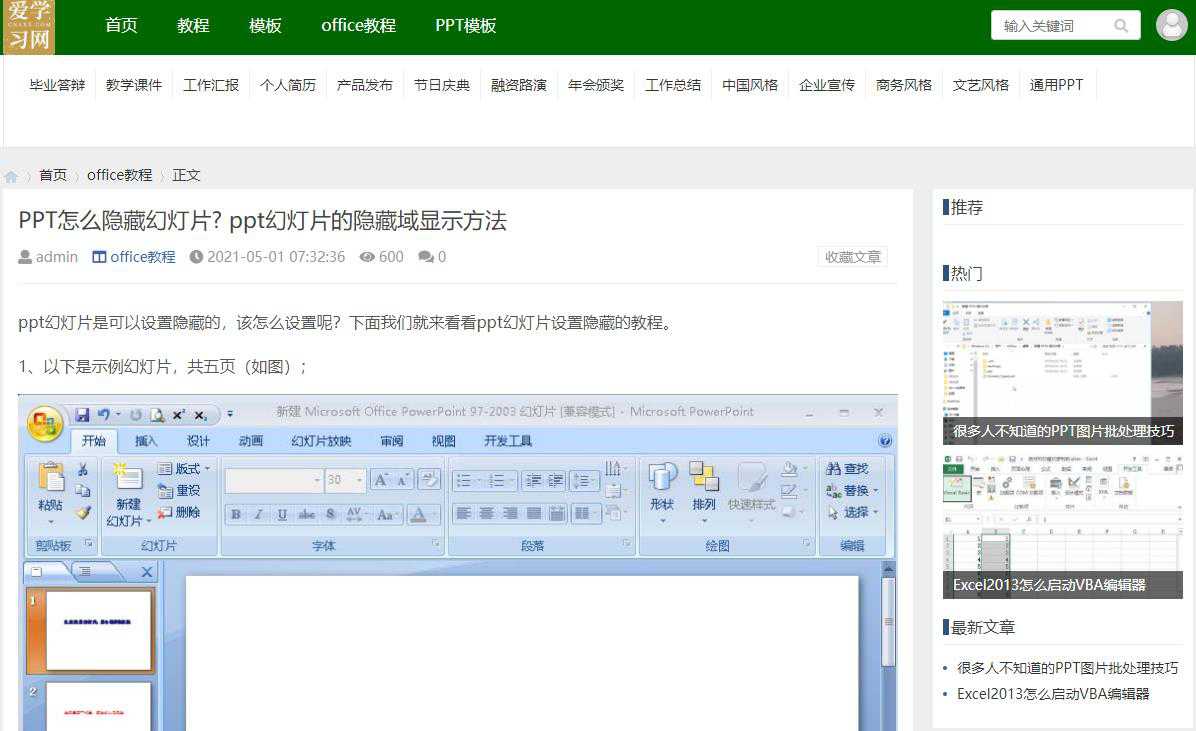Click the Shapes (形状) icon in ribbon
1196x731 pixels.
[662, 480]
